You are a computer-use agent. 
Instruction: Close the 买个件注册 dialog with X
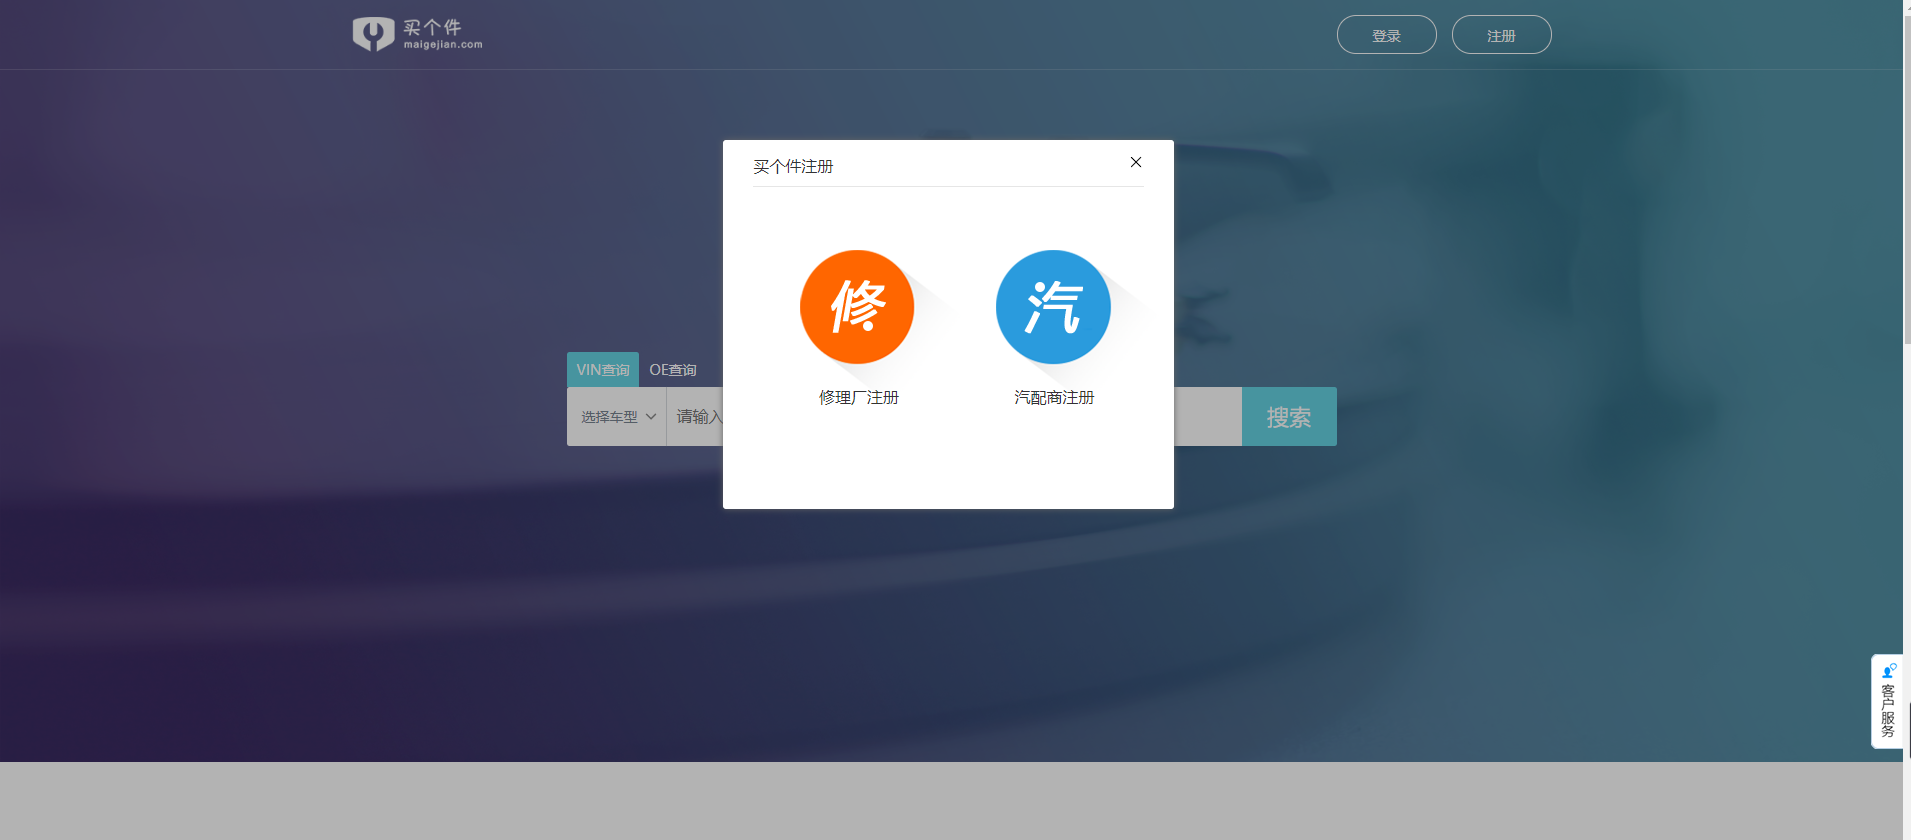(1136, 162)
